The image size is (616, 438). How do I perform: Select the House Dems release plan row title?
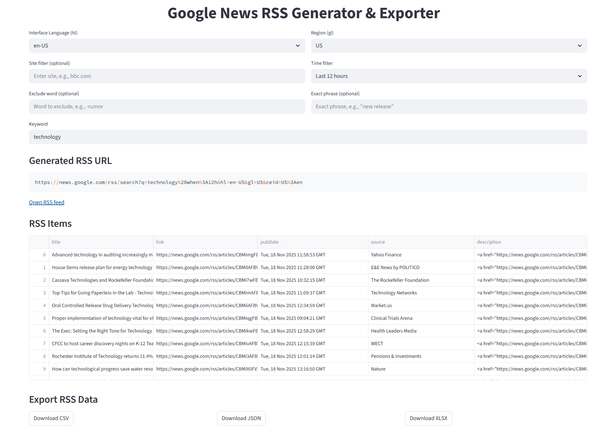(x=100, y=268)
